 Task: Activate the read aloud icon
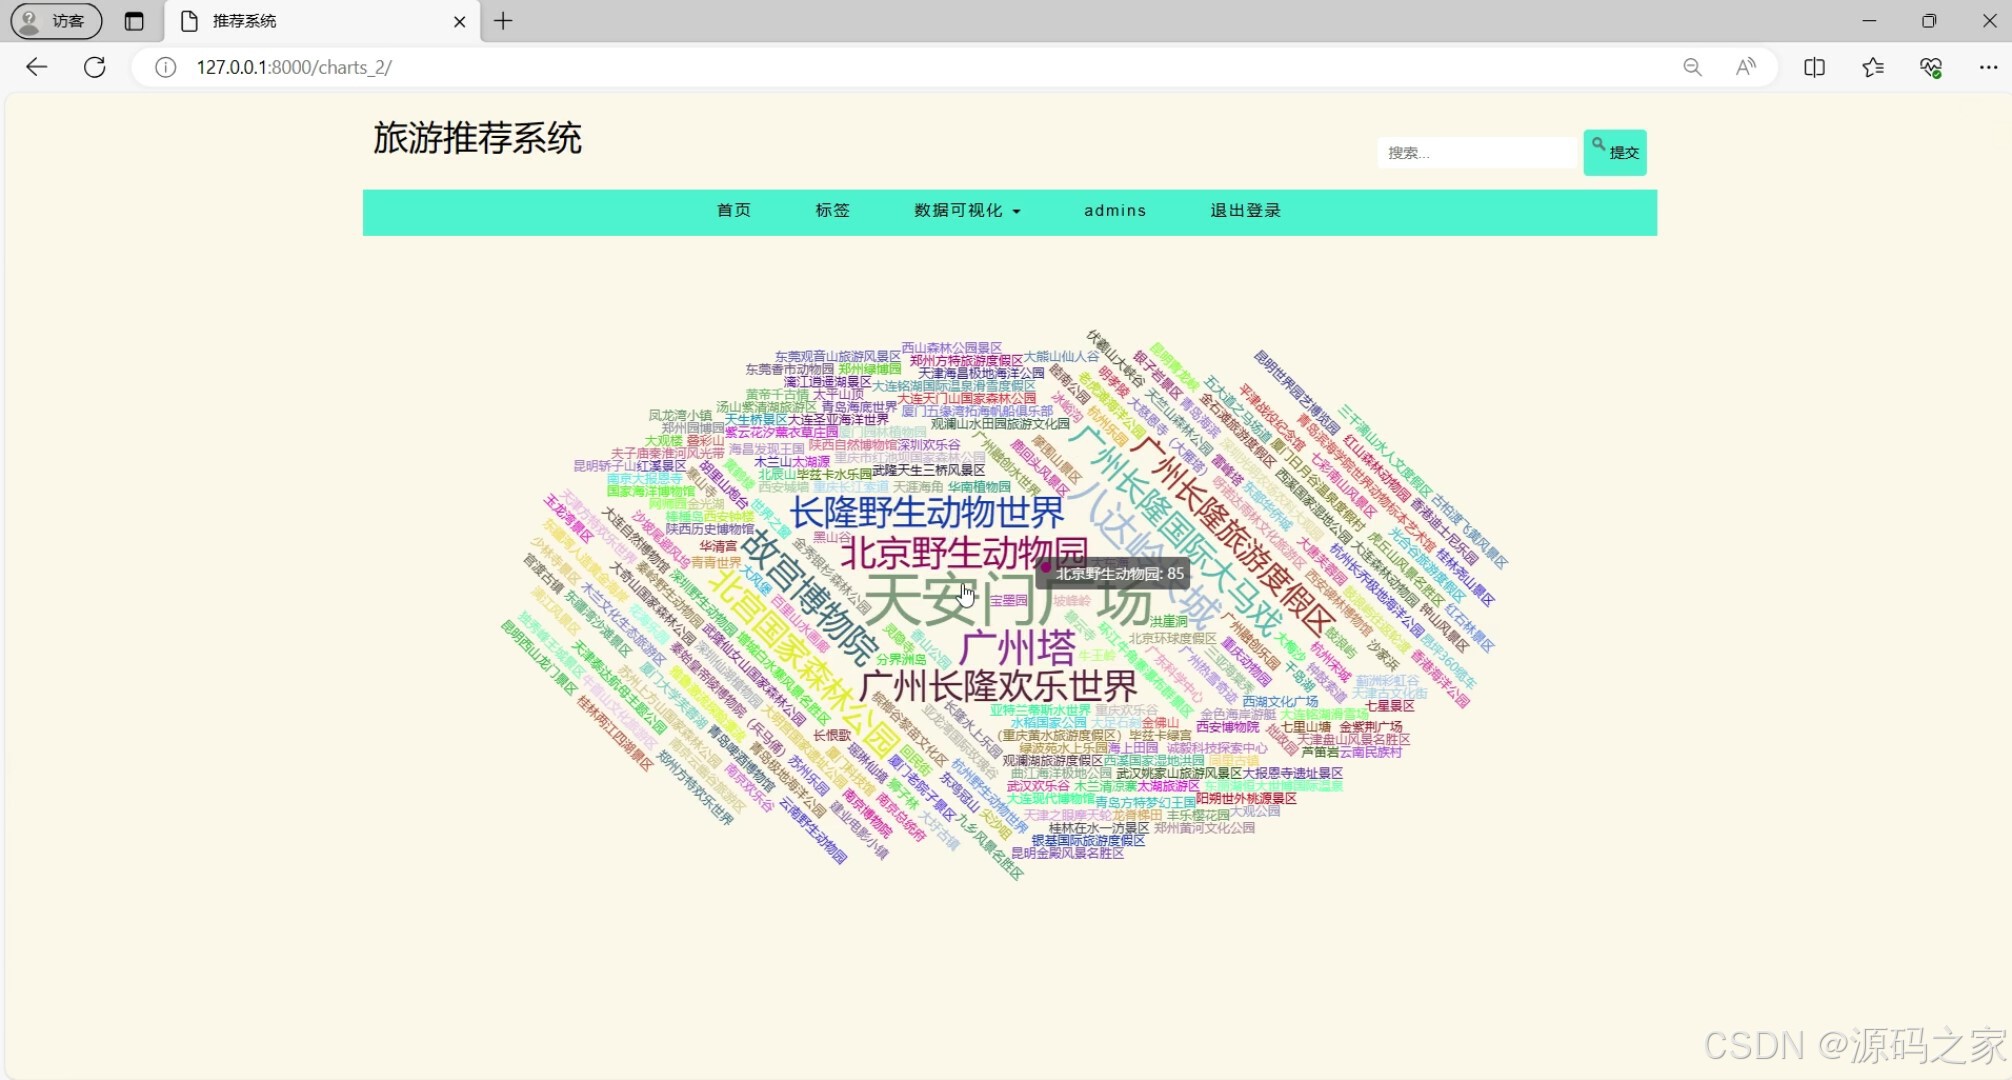click(1745, 67)
